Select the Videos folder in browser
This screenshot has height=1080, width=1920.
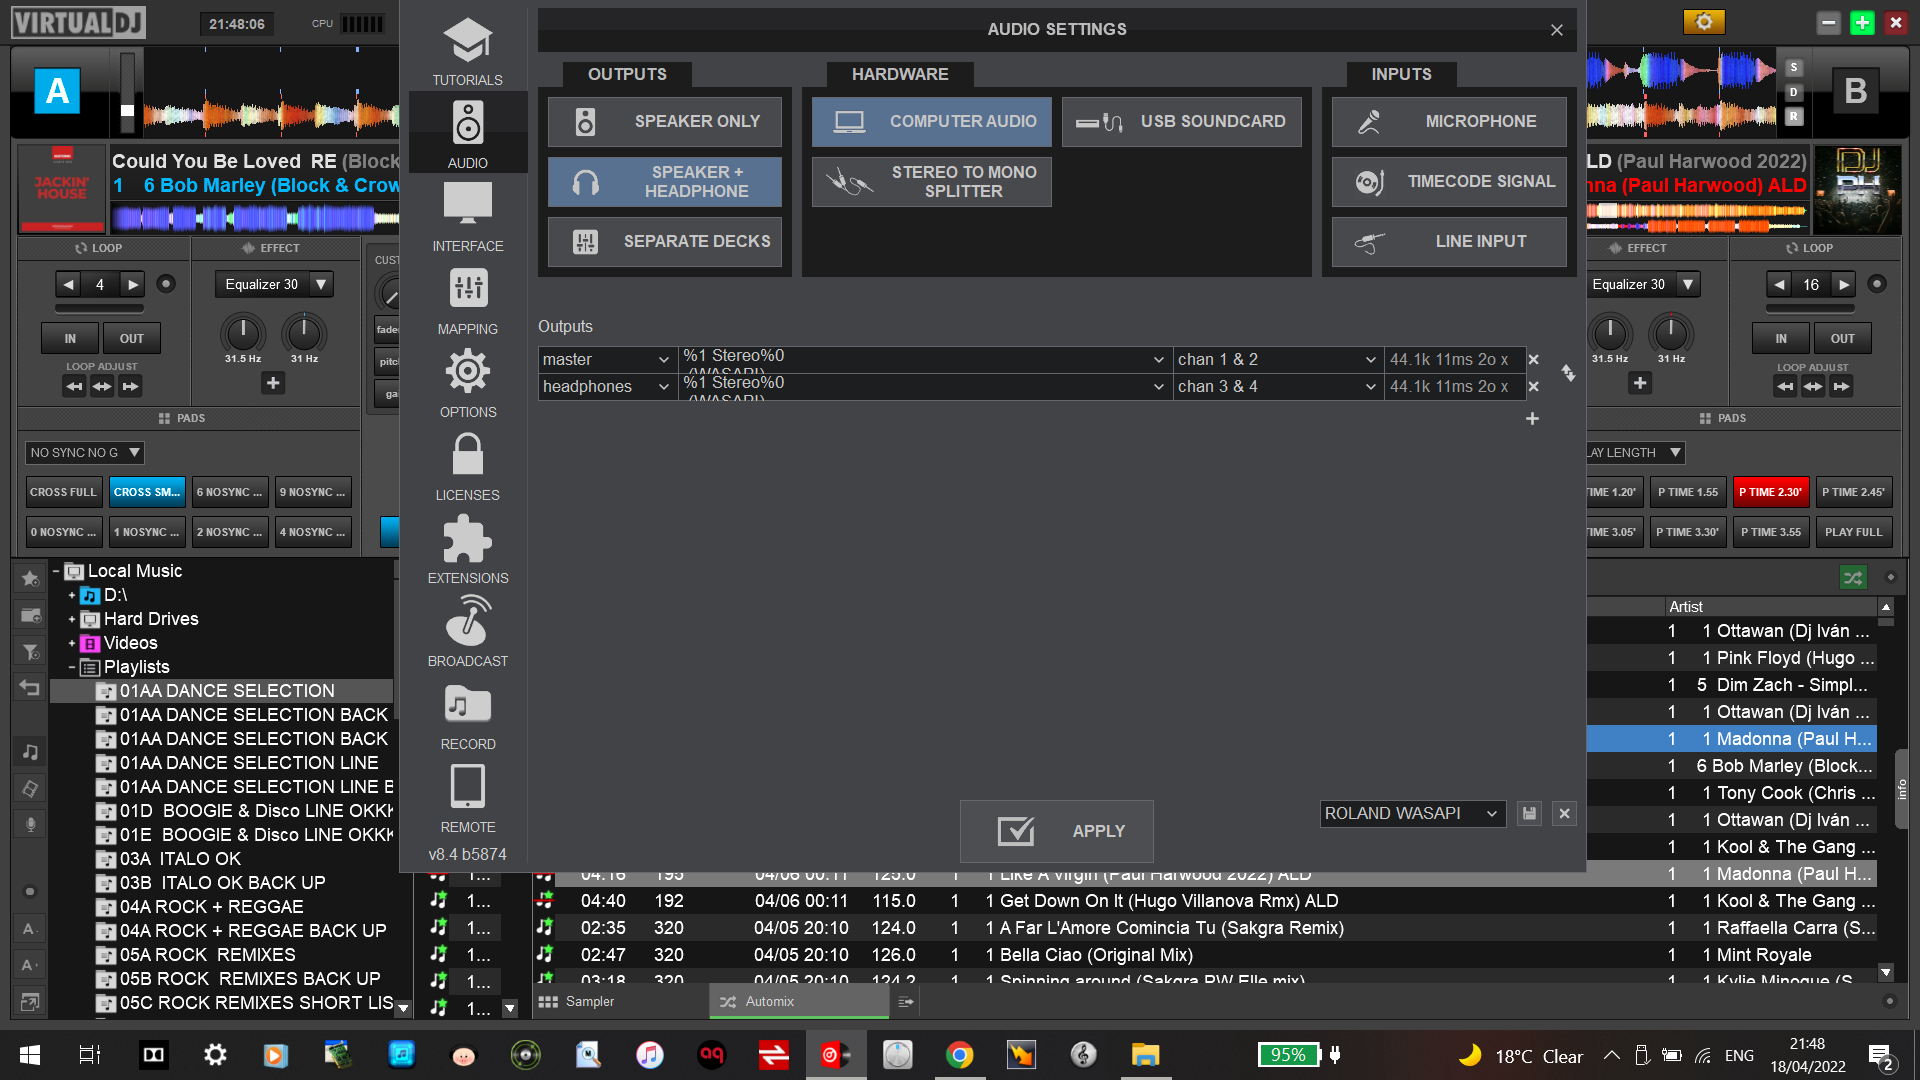coord(130,643)
